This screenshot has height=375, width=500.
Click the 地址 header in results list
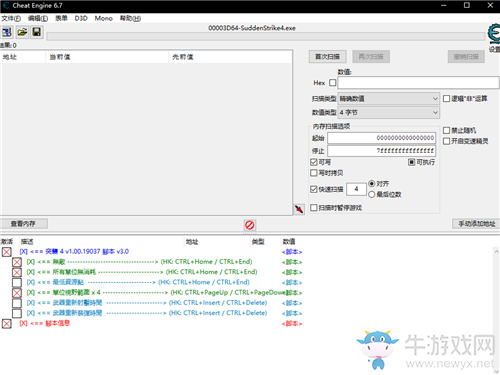[23, 57]
